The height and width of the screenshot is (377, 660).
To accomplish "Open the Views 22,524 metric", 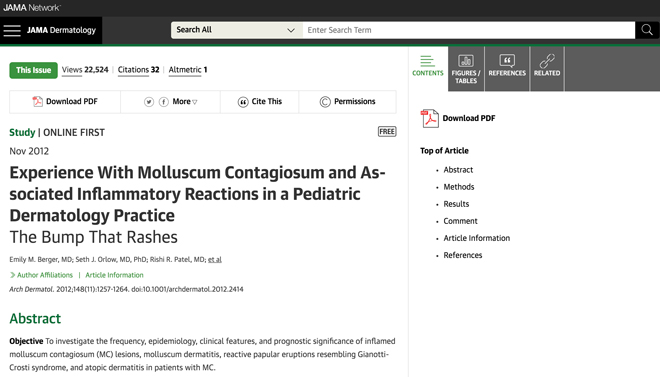I will (x=85, y=70).
